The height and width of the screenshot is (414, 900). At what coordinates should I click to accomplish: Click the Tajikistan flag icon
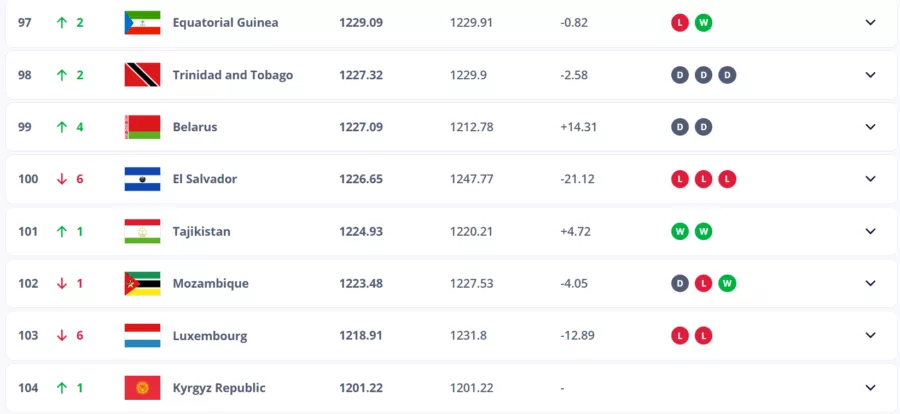[x=142, y=231]
